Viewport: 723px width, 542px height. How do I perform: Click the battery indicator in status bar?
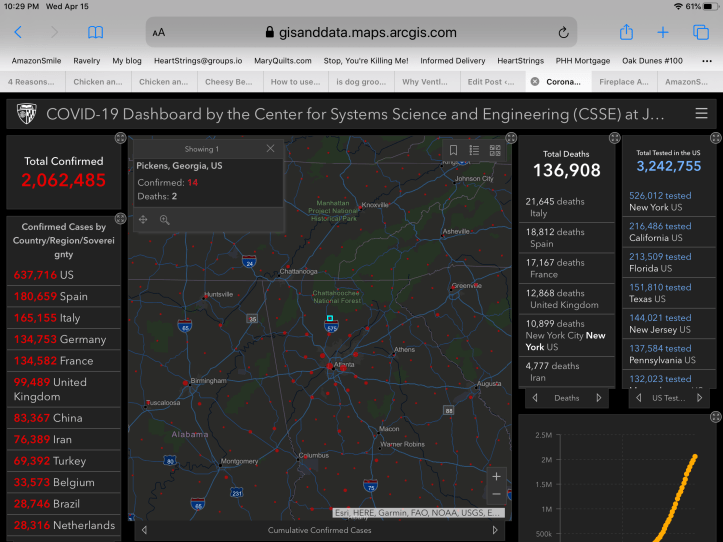pyautogui.click(x=711, y=6)
